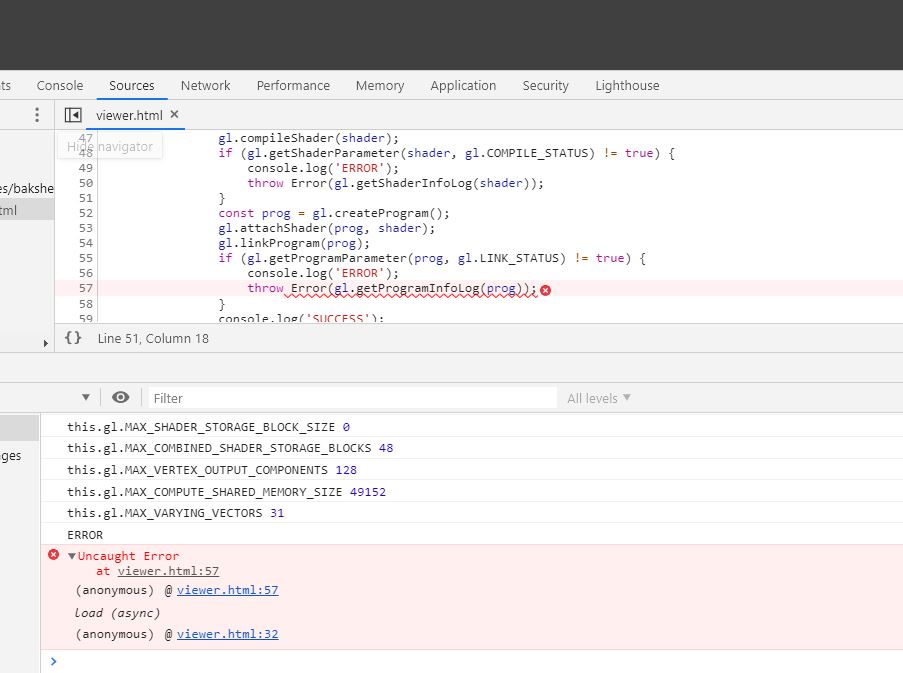
Task: Click the console Filter input field
Action: (350, 398)
